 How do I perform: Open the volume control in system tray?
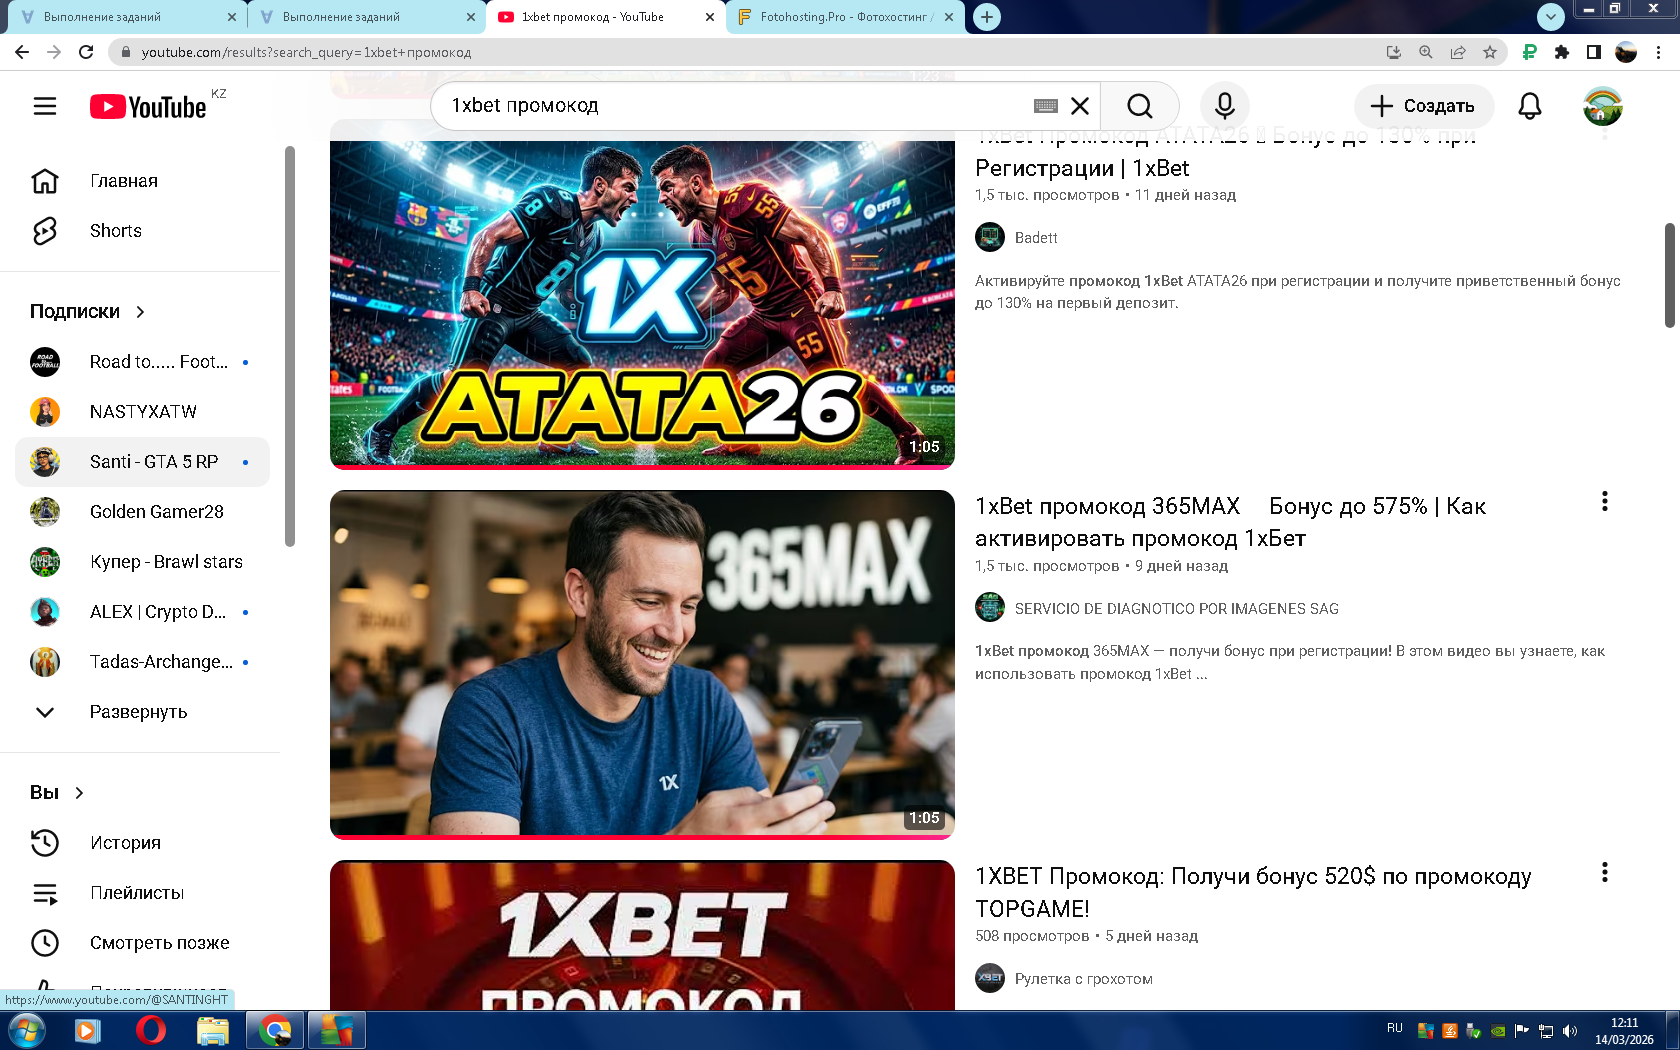1570,1031
